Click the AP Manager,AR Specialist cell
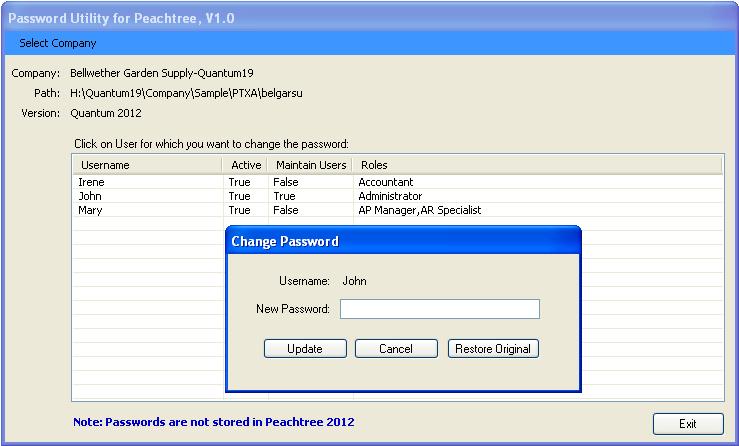Screen dimensions: 739x446 pyautogui.click(x=419, y=210)
